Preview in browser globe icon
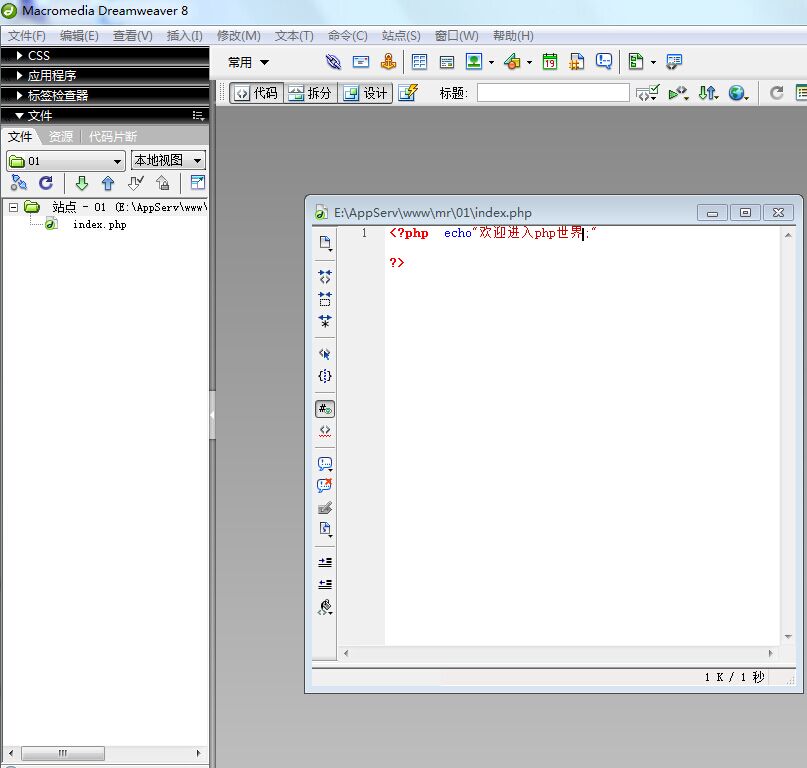 [739, 93]
